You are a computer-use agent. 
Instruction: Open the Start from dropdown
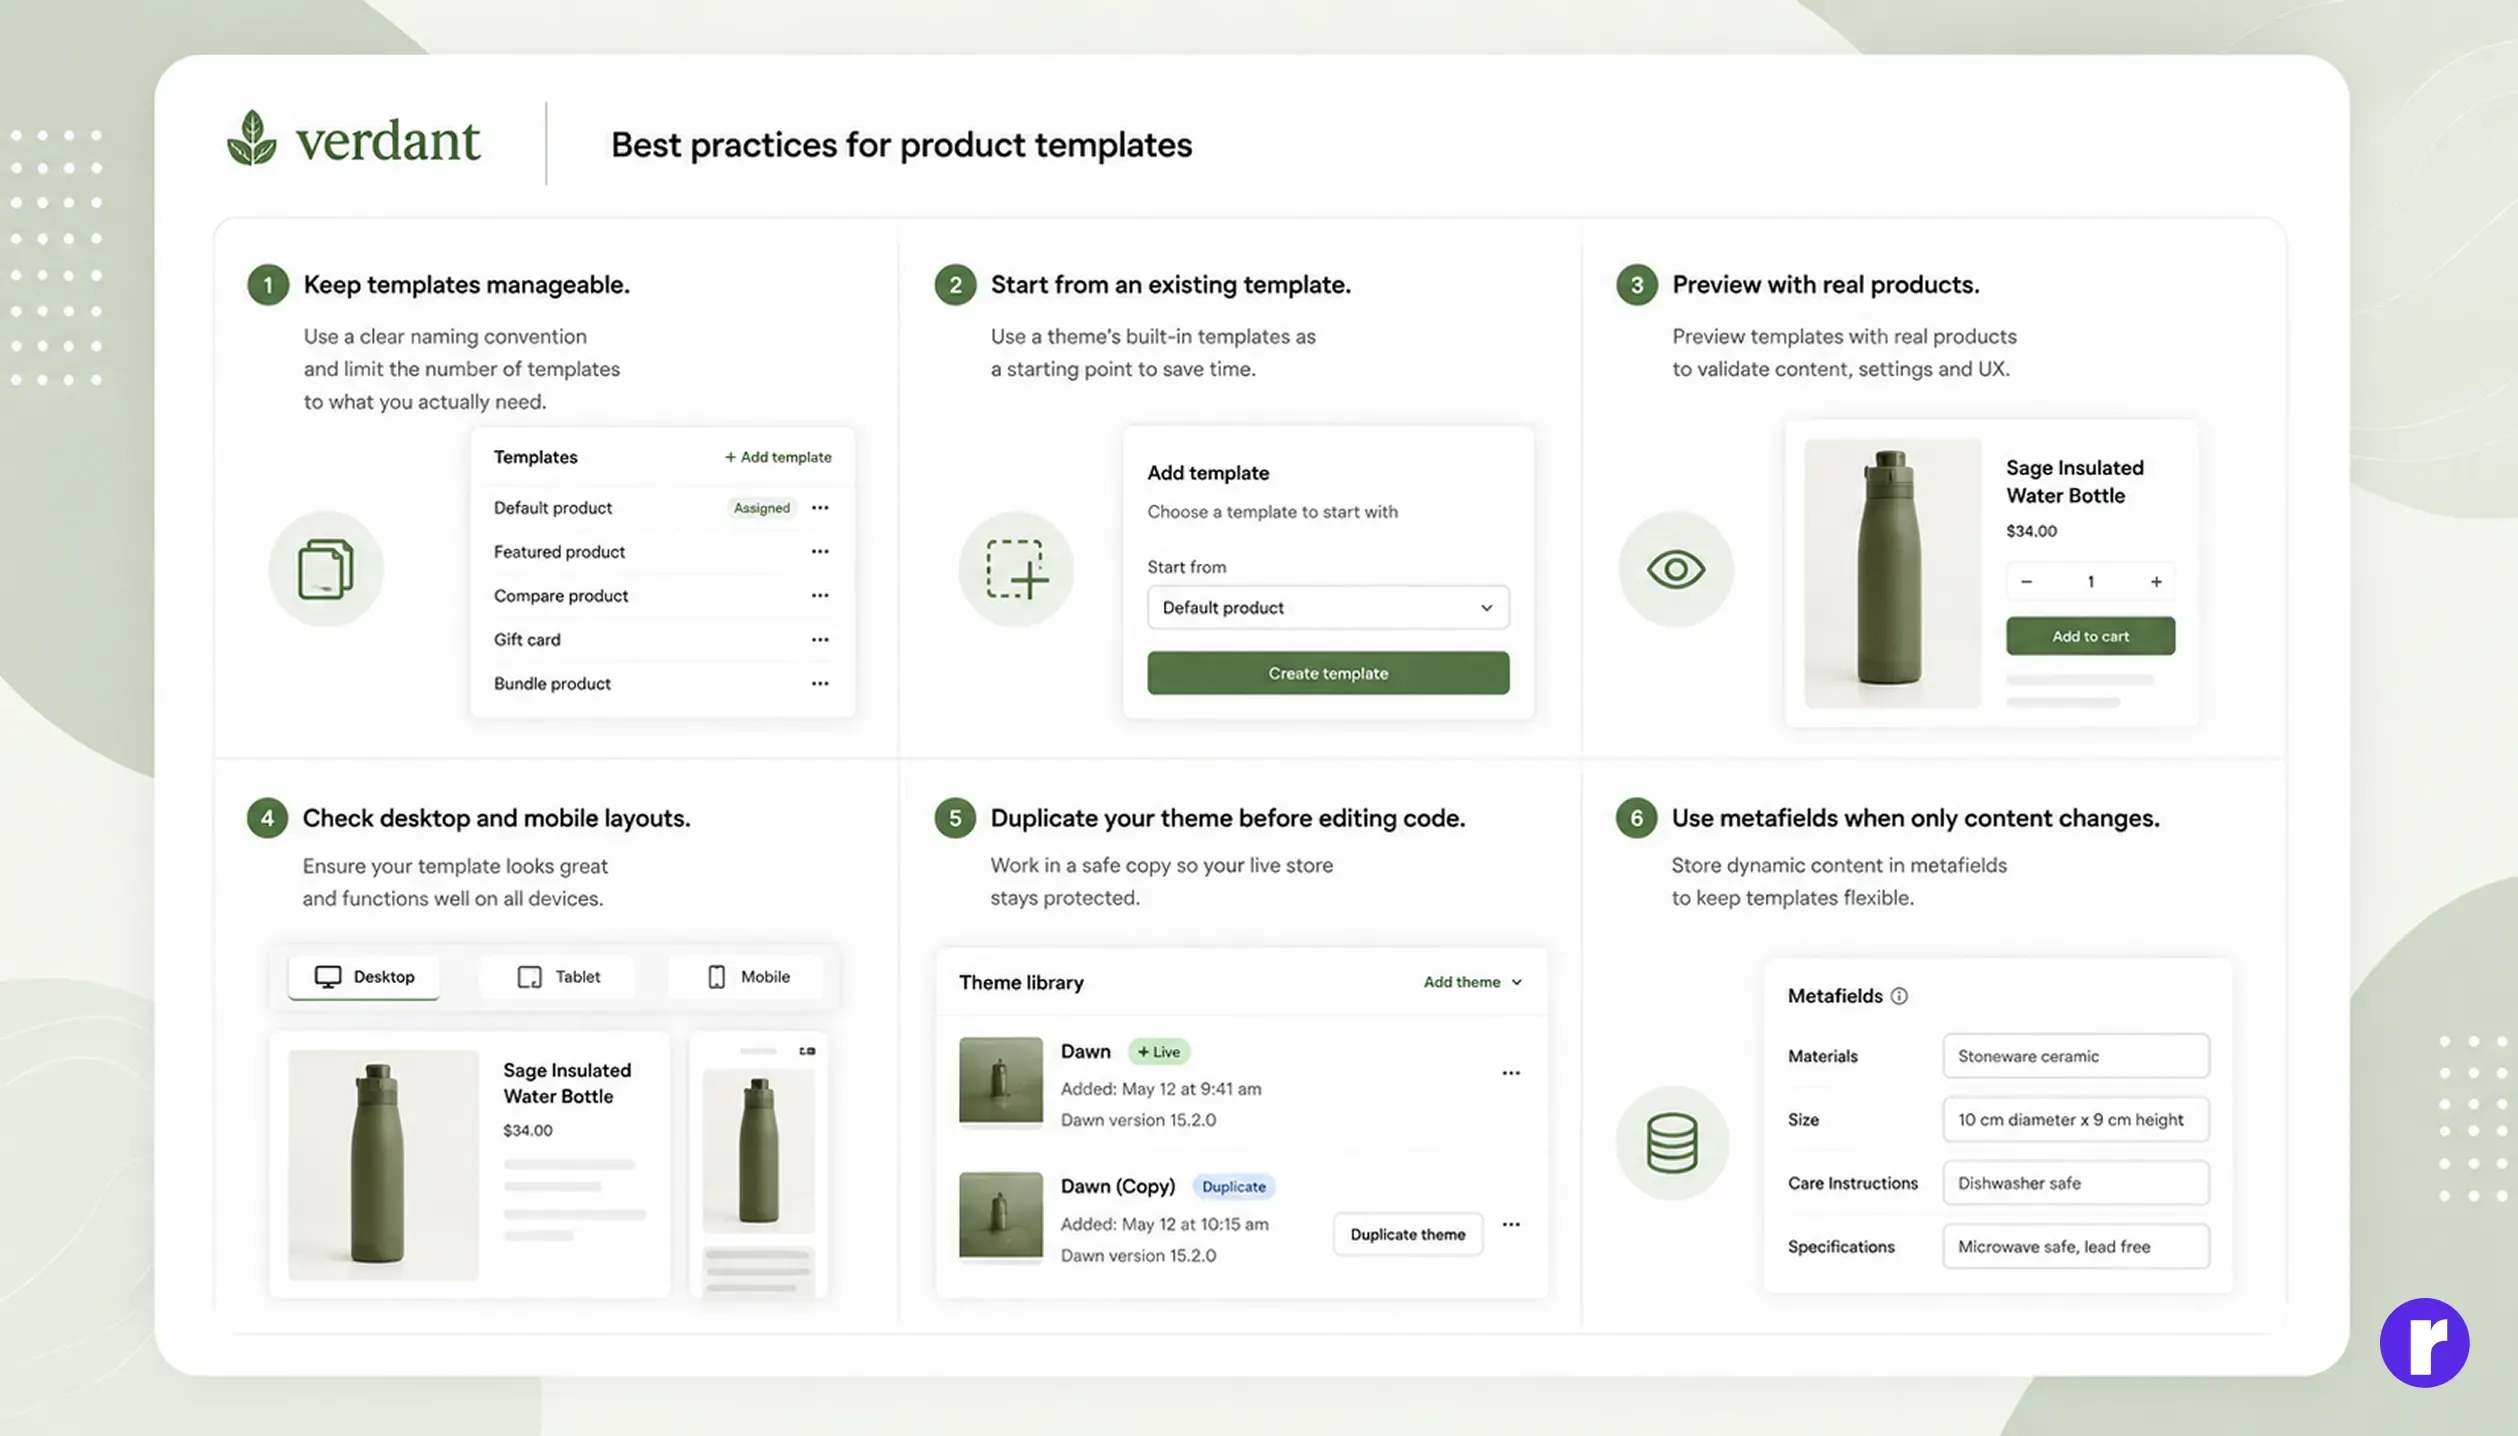click(1328, 608)
